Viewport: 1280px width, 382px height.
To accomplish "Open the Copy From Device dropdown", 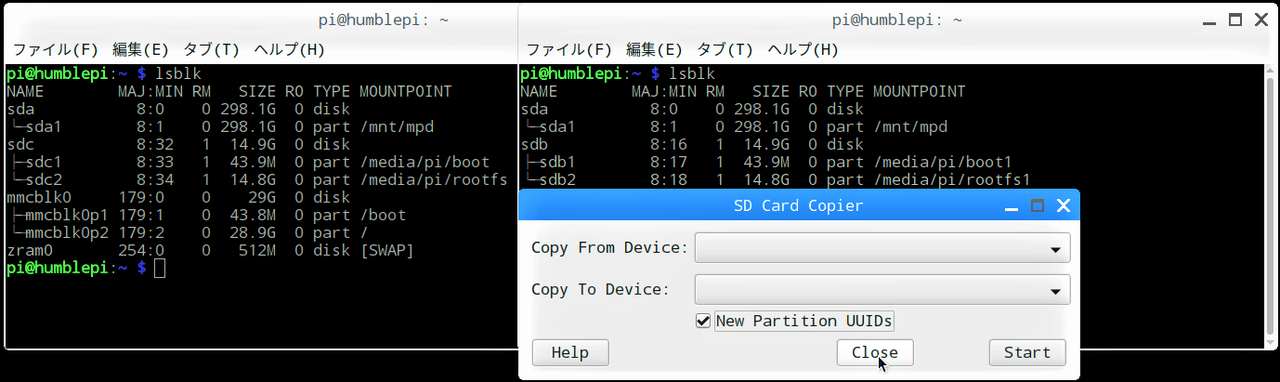I will pos(883,247).
